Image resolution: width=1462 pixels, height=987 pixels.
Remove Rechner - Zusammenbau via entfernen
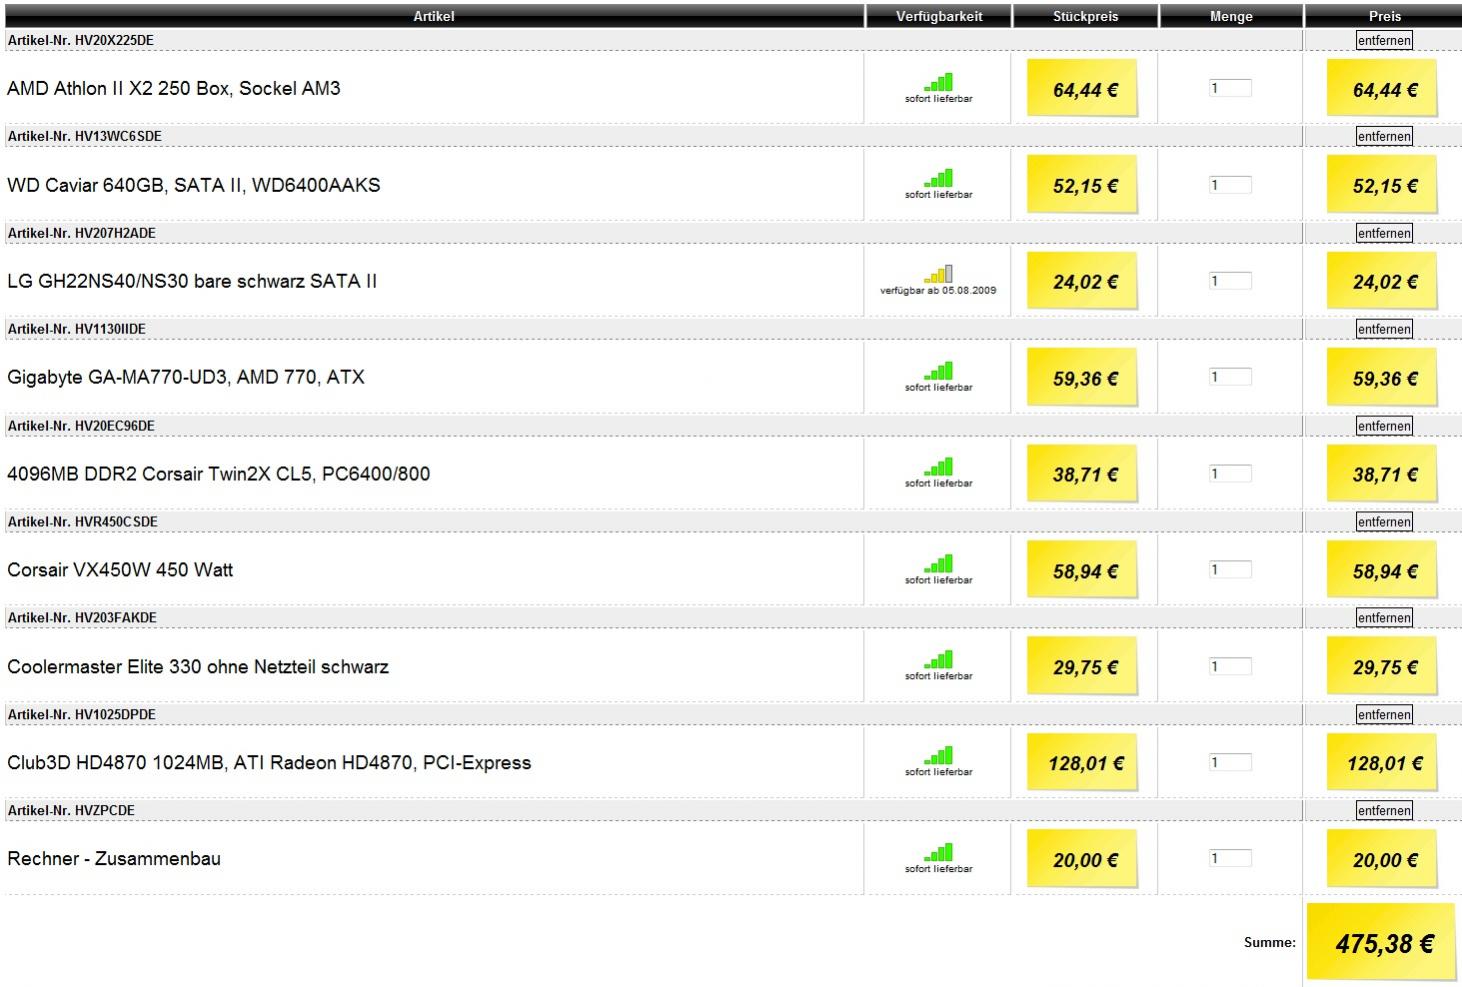pyautogui.click(x=1384, y=811)
